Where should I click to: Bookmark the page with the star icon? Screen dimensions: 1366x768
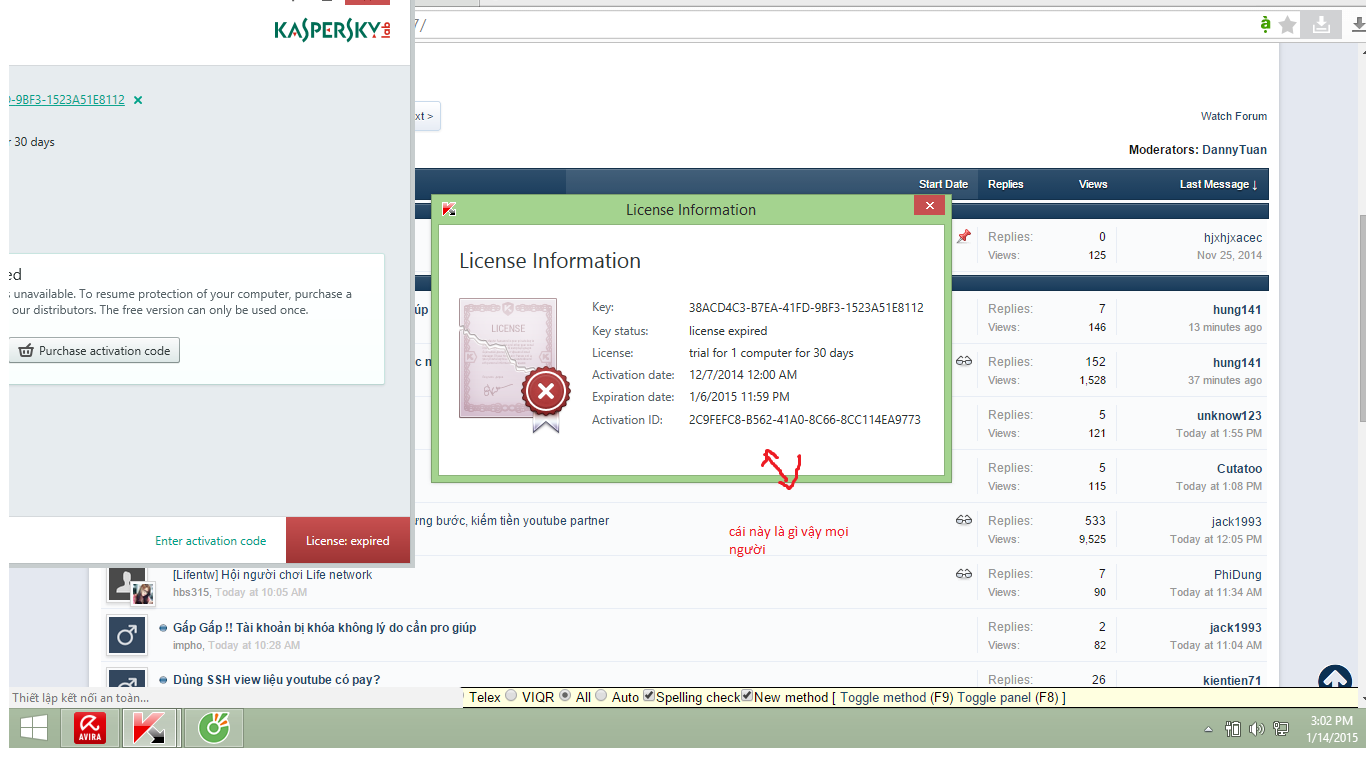click(1288, 25)
